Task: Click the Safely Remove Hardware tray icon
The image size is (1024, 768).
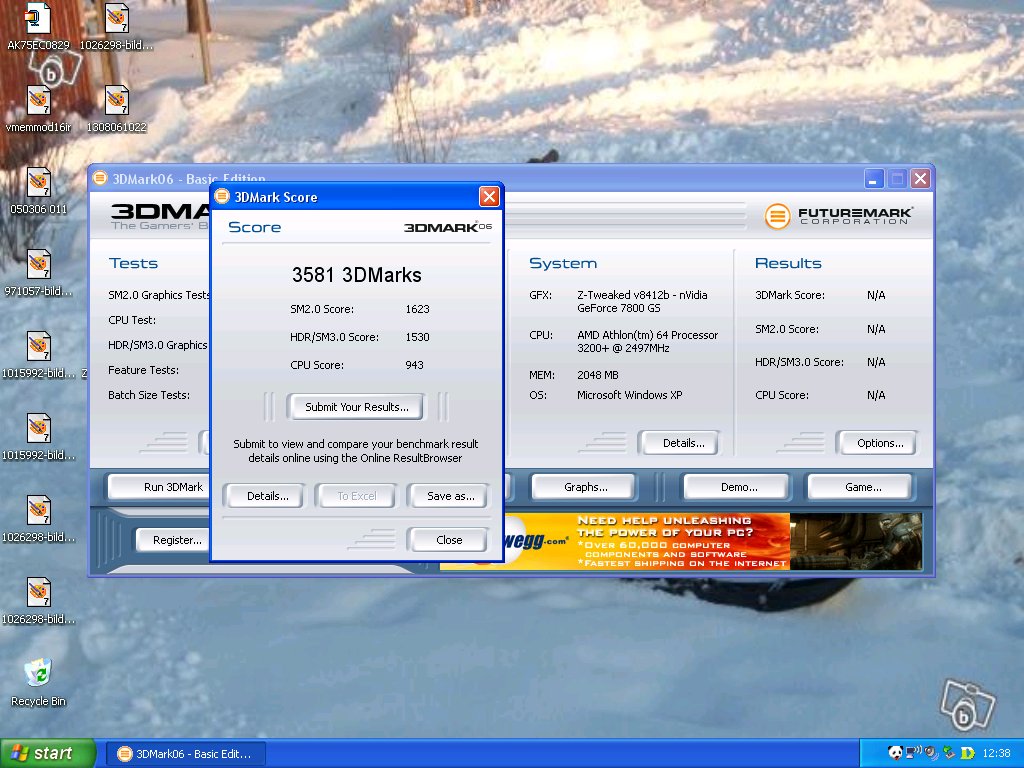Action: click(949, 753)
